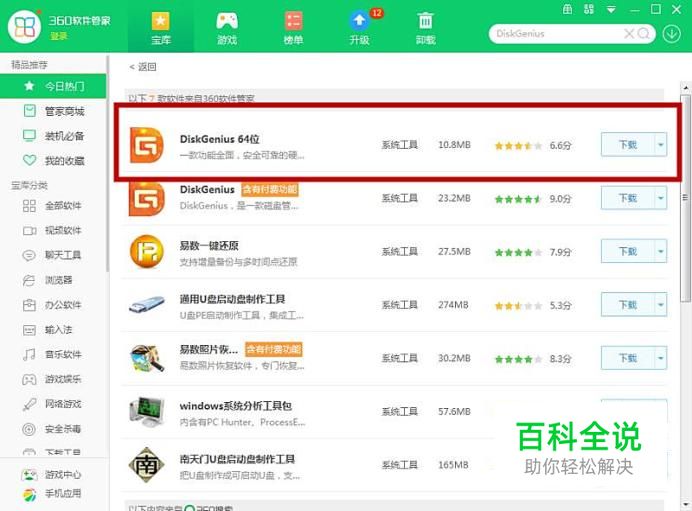The width and height of the screenshot is (692, 511).
Task: Select 安全杀毒 category
Action: click(x=53, y=428)
